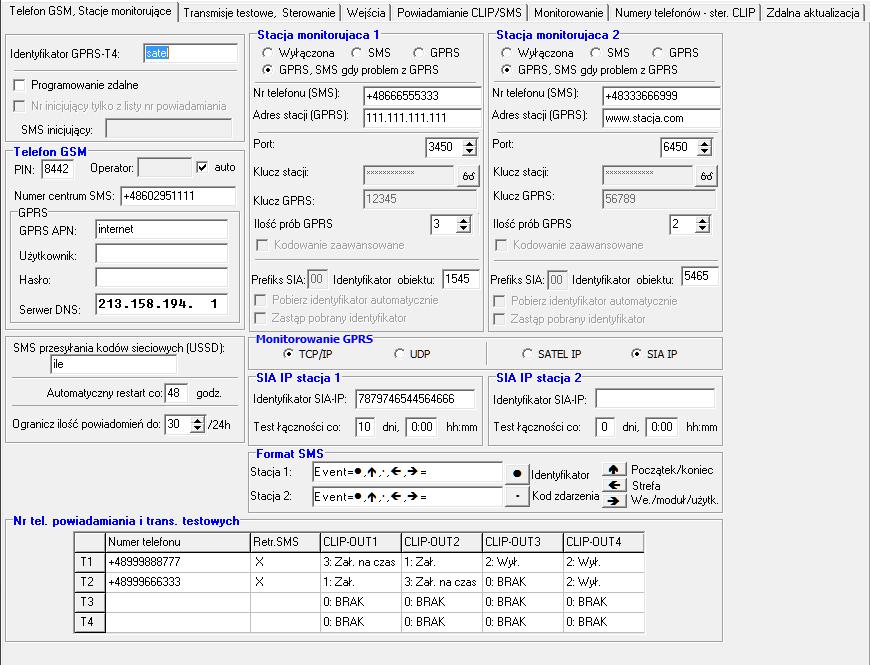The image size is (870, 665).
Task: Edit Format SMS Stacja 1 field
Action: tap(407, 472)
